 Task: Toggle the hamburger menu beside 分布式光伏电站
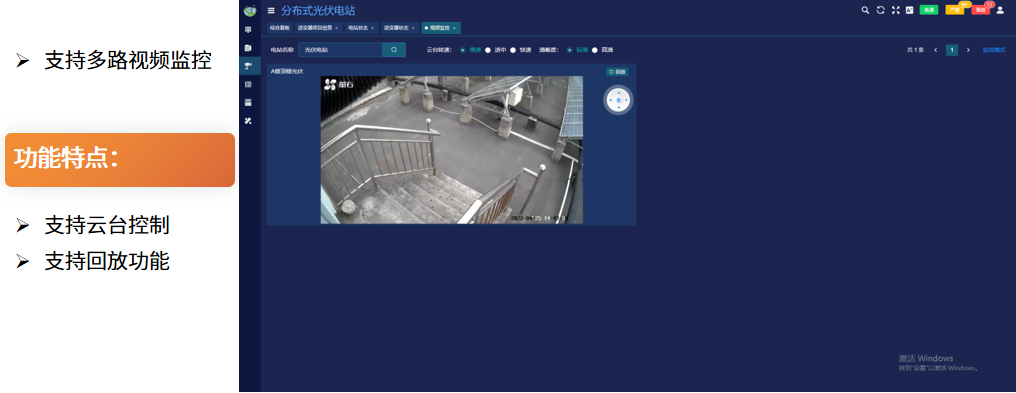coord(271,10)
